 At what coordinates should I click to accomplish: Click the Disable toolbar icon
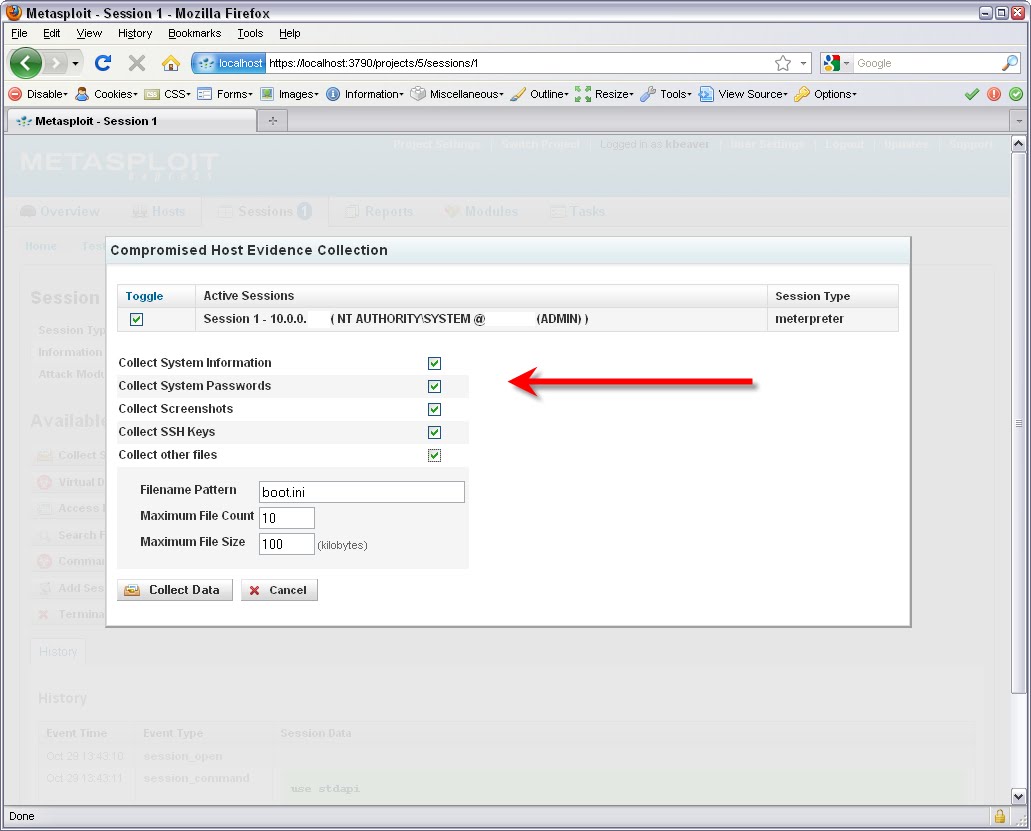pyautogui.click(x=15, y=94)
